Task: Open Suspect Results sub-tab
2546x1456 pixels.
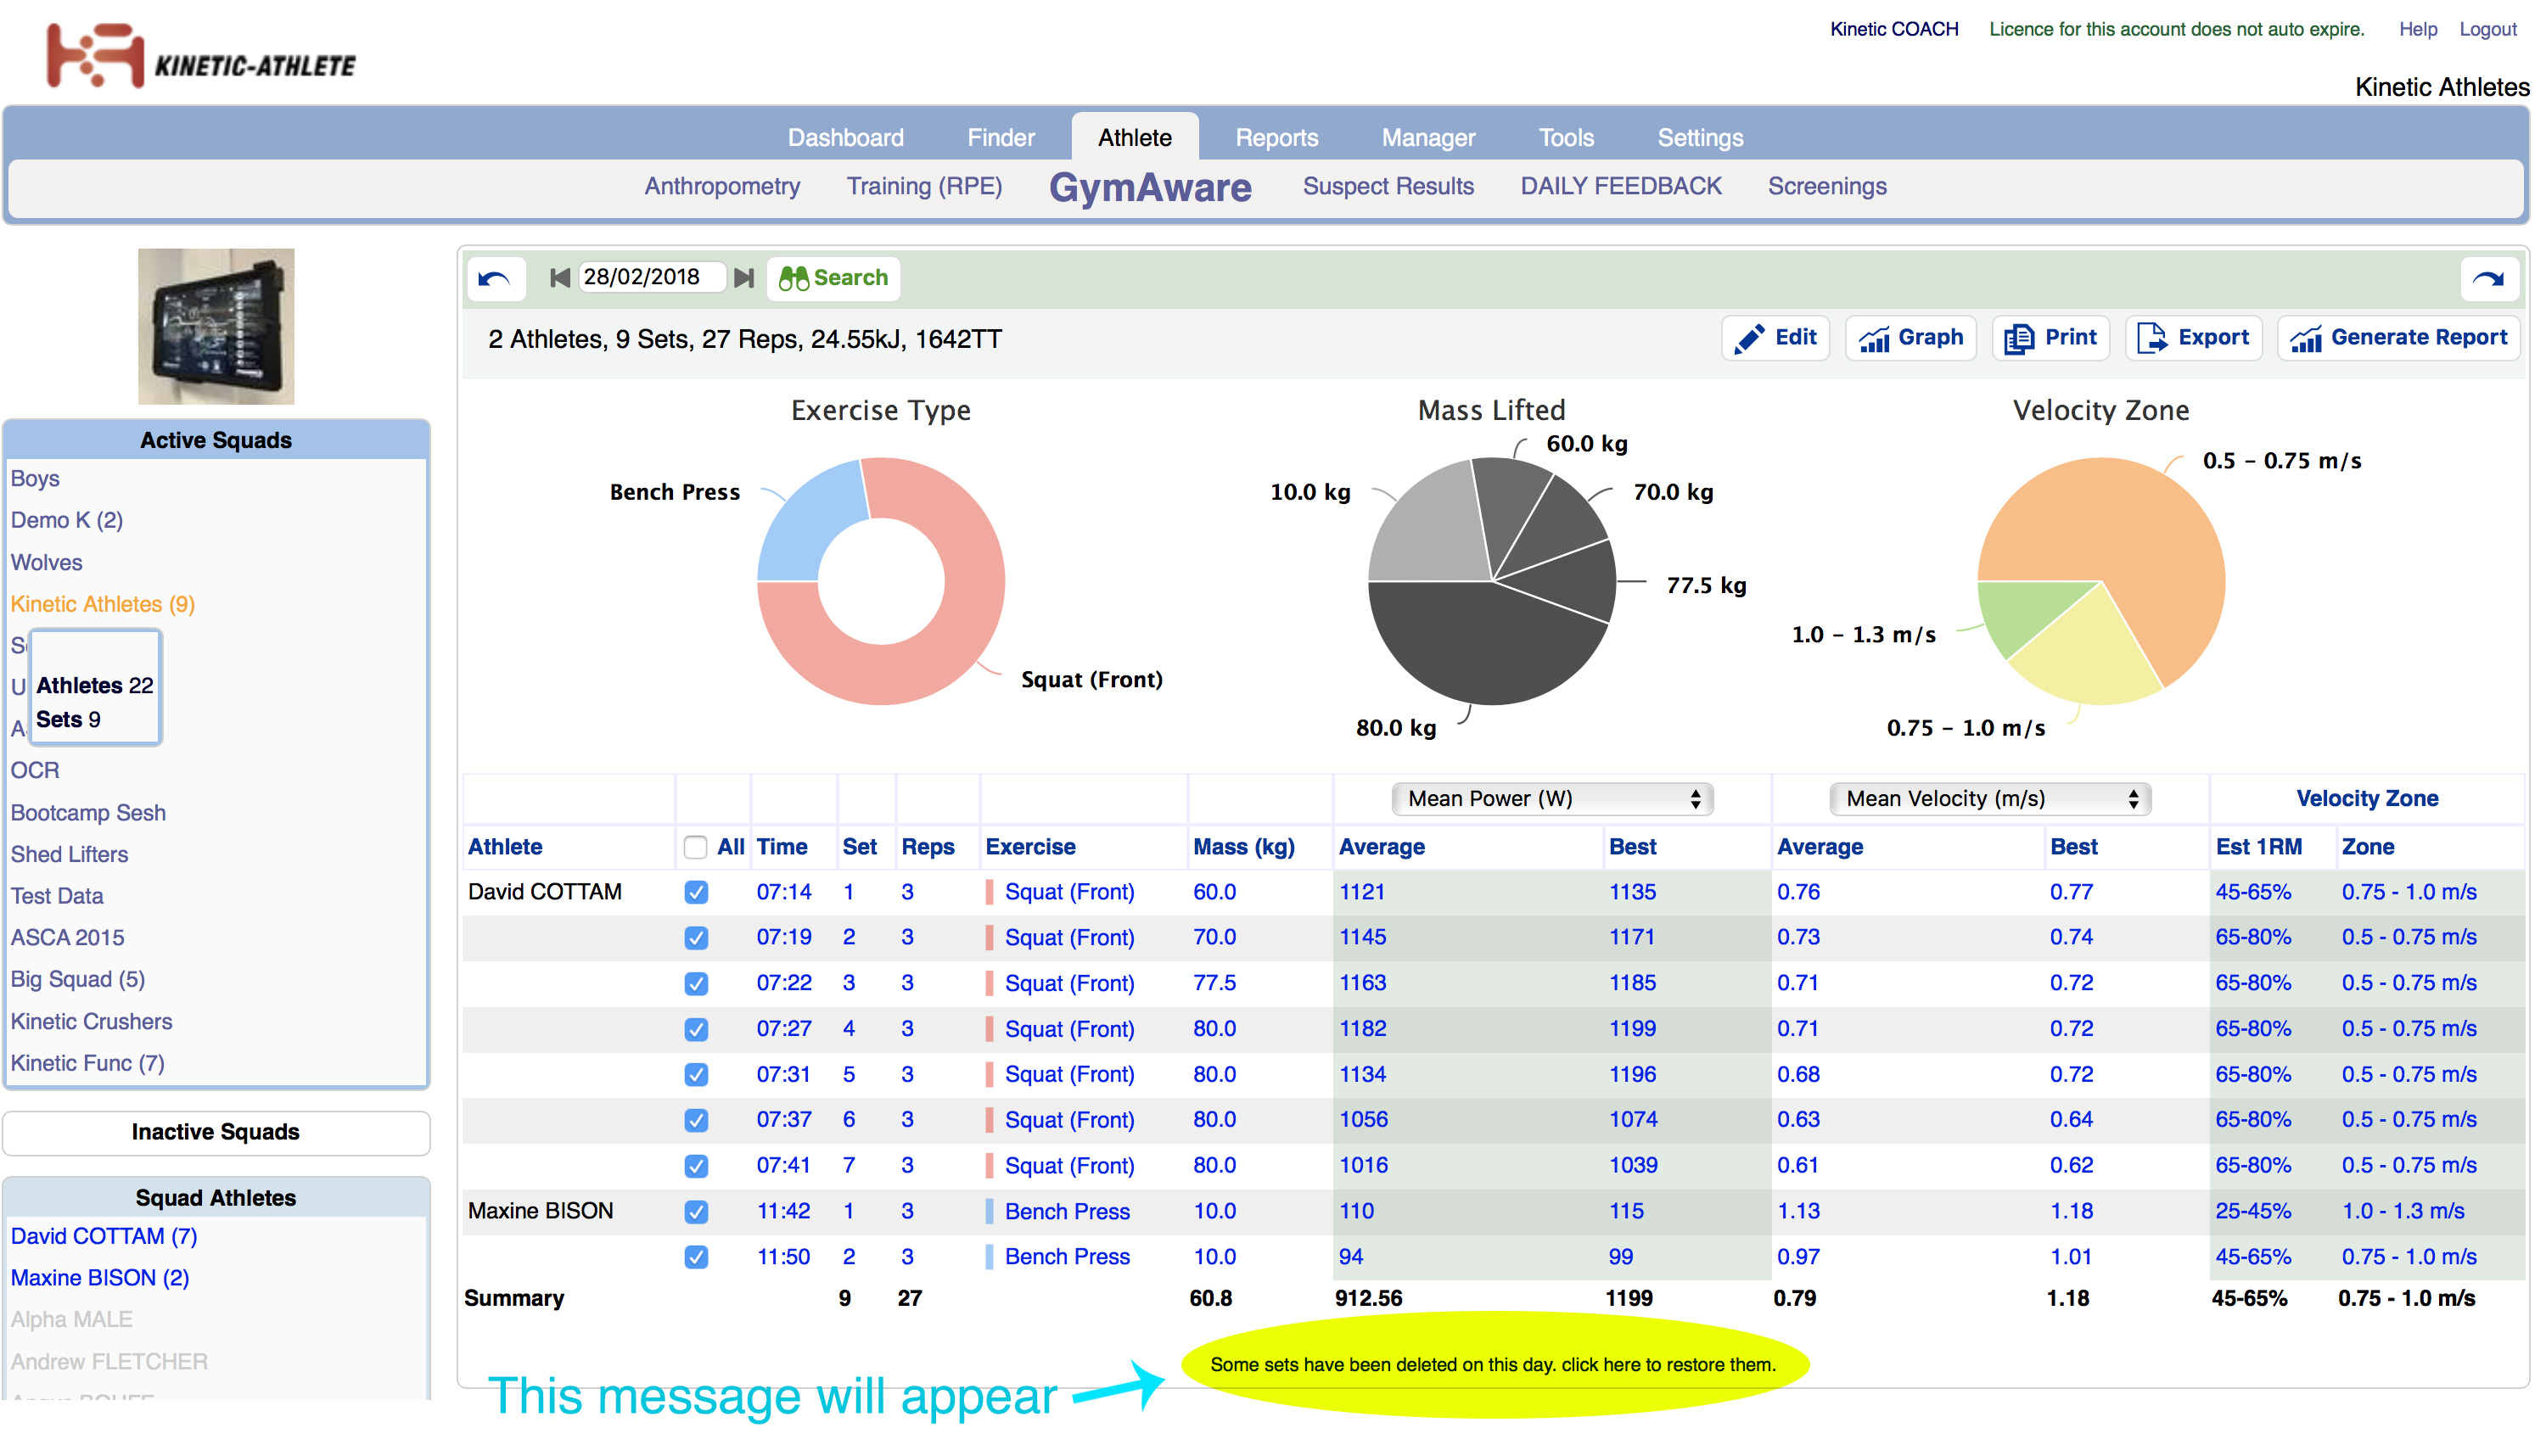Action: pyautogui.click(x=1388, y=187)
